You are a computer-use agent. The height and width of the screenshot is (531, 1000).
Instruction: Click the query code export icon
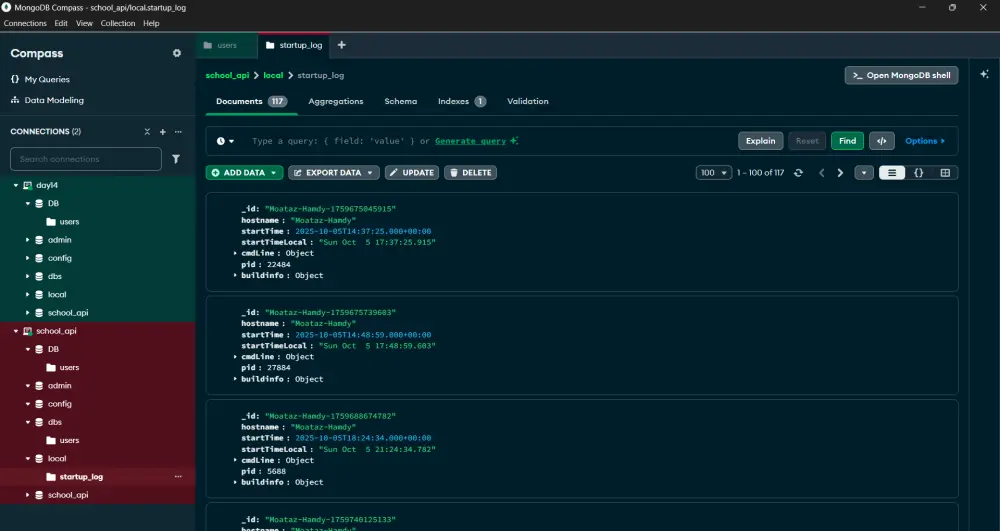pos(881,141)
